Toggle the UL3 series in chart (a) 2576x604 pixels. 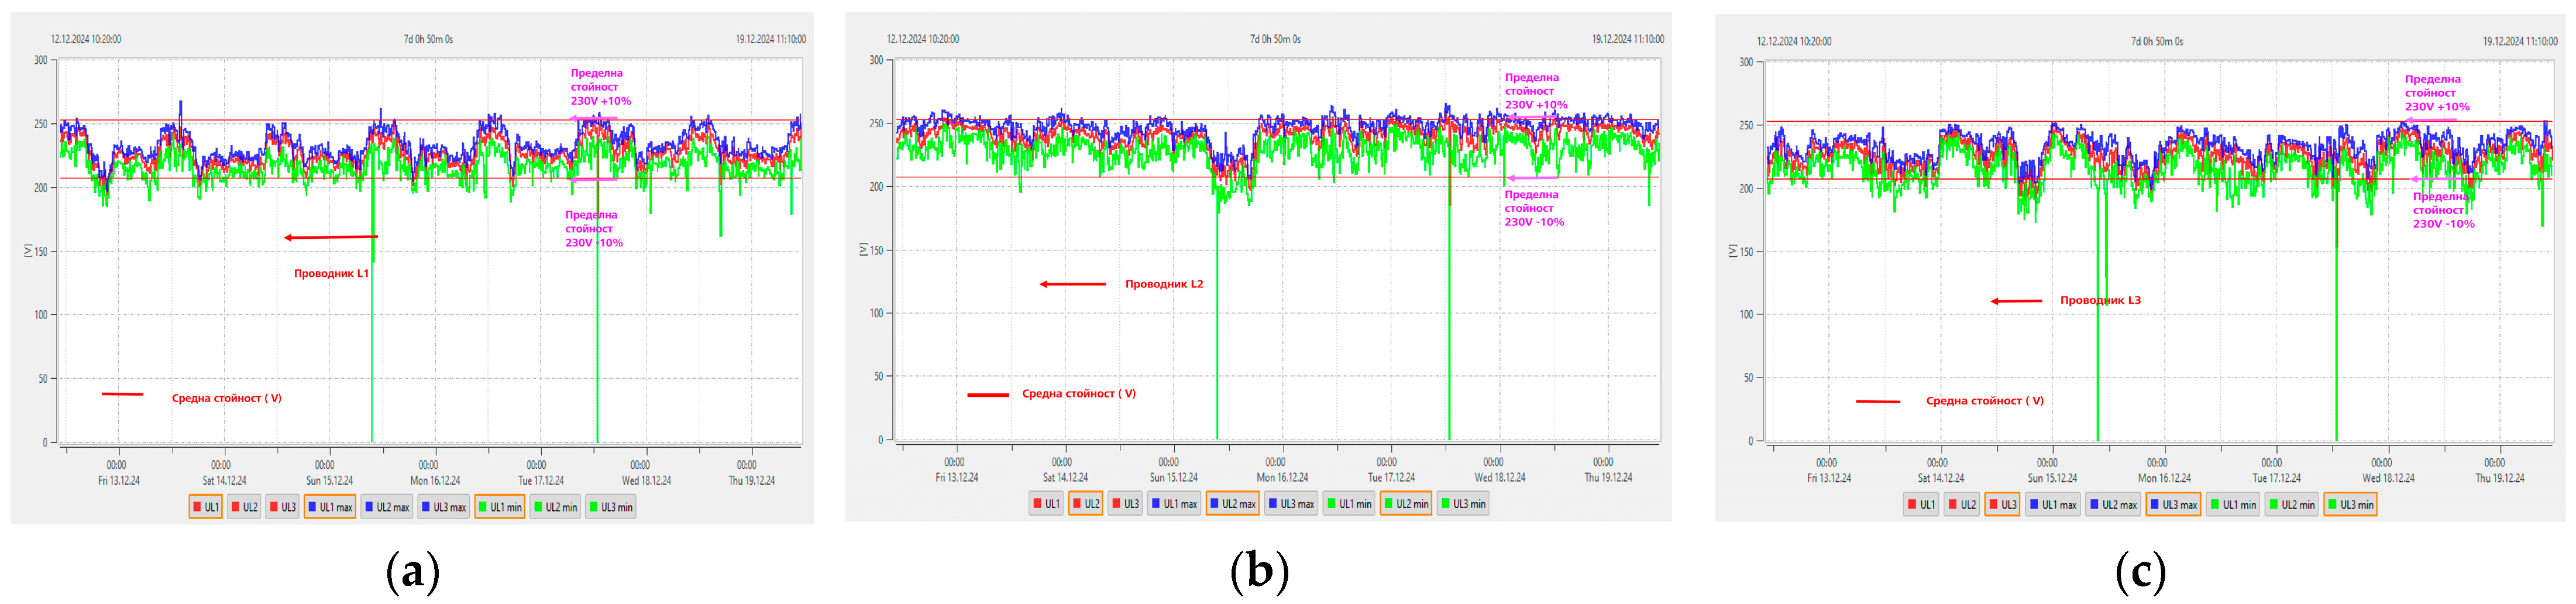pyautogui.click(x=282, y=507)
